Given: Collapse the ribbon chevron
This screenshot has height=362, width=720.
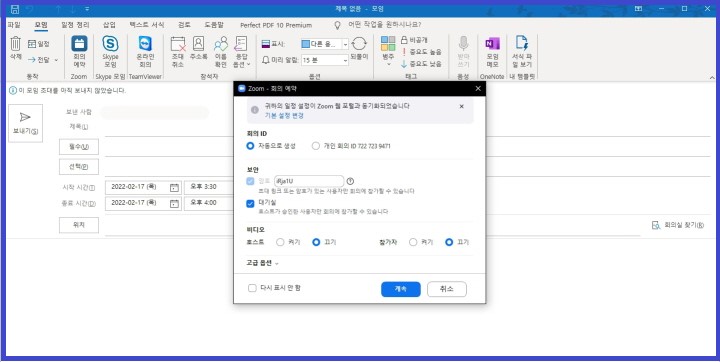Looking at the screenshot, I should point(712,78).
